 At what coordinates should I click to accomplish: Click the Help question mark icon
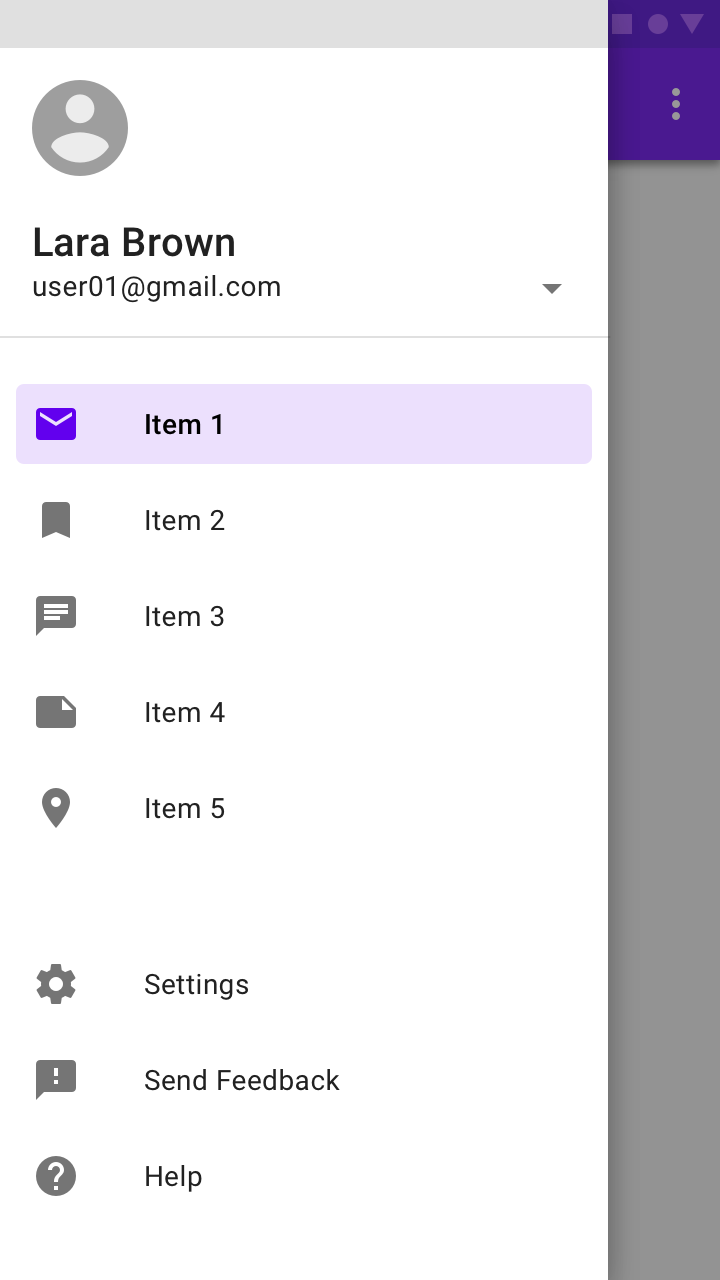coord(56,1176)
